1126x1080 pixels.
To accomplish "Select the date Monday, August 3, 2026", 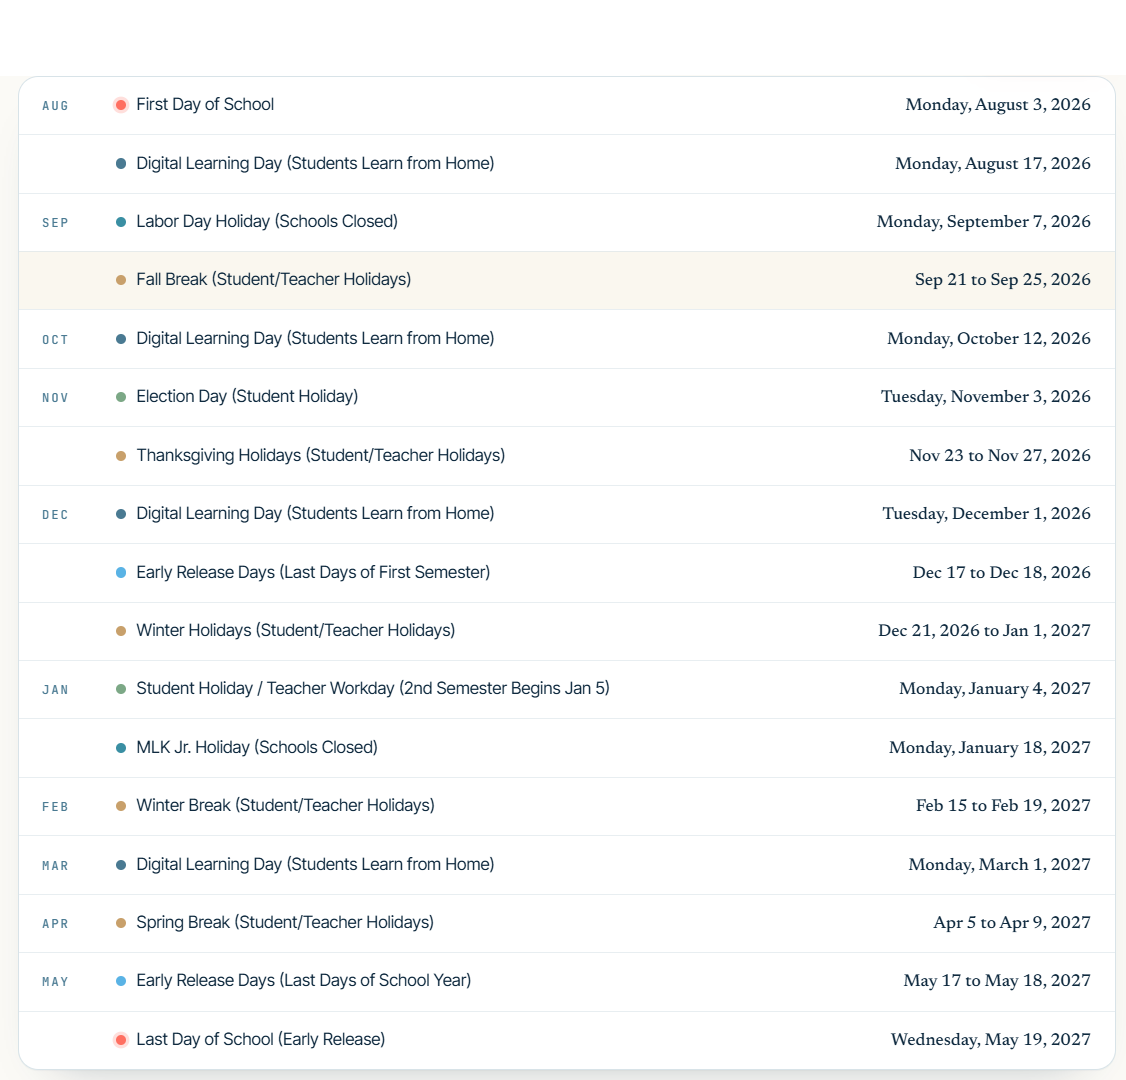I will click(x=997, y=105).
